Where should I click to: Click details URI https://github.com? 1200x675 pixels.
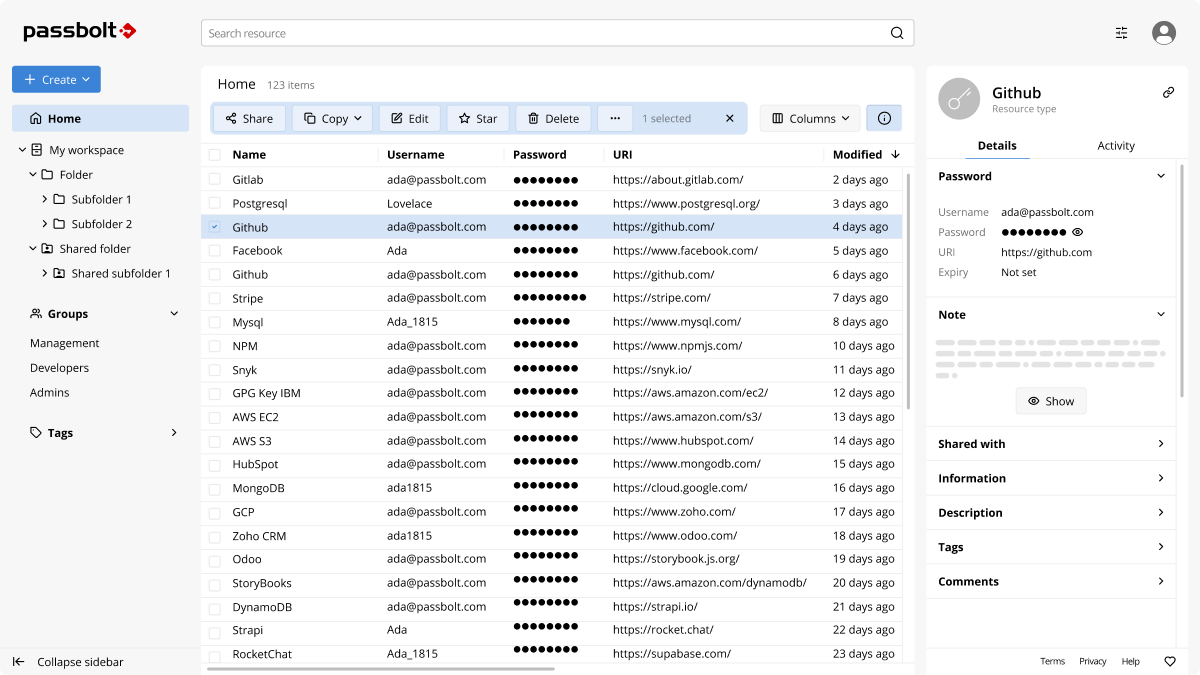pos(1046,252)
